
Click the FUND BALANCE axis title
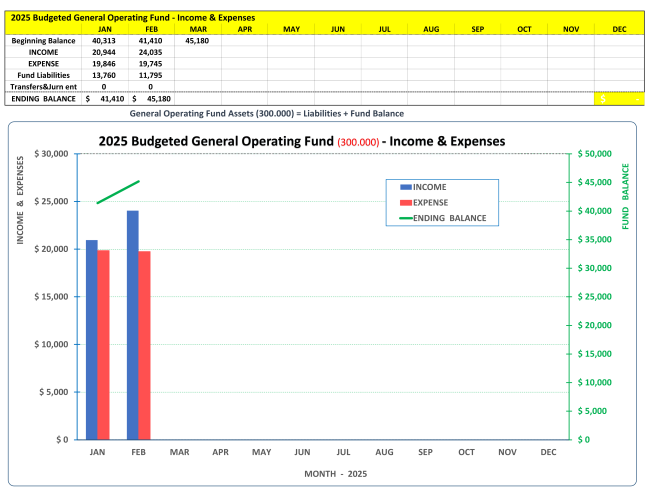click(626, 197)
